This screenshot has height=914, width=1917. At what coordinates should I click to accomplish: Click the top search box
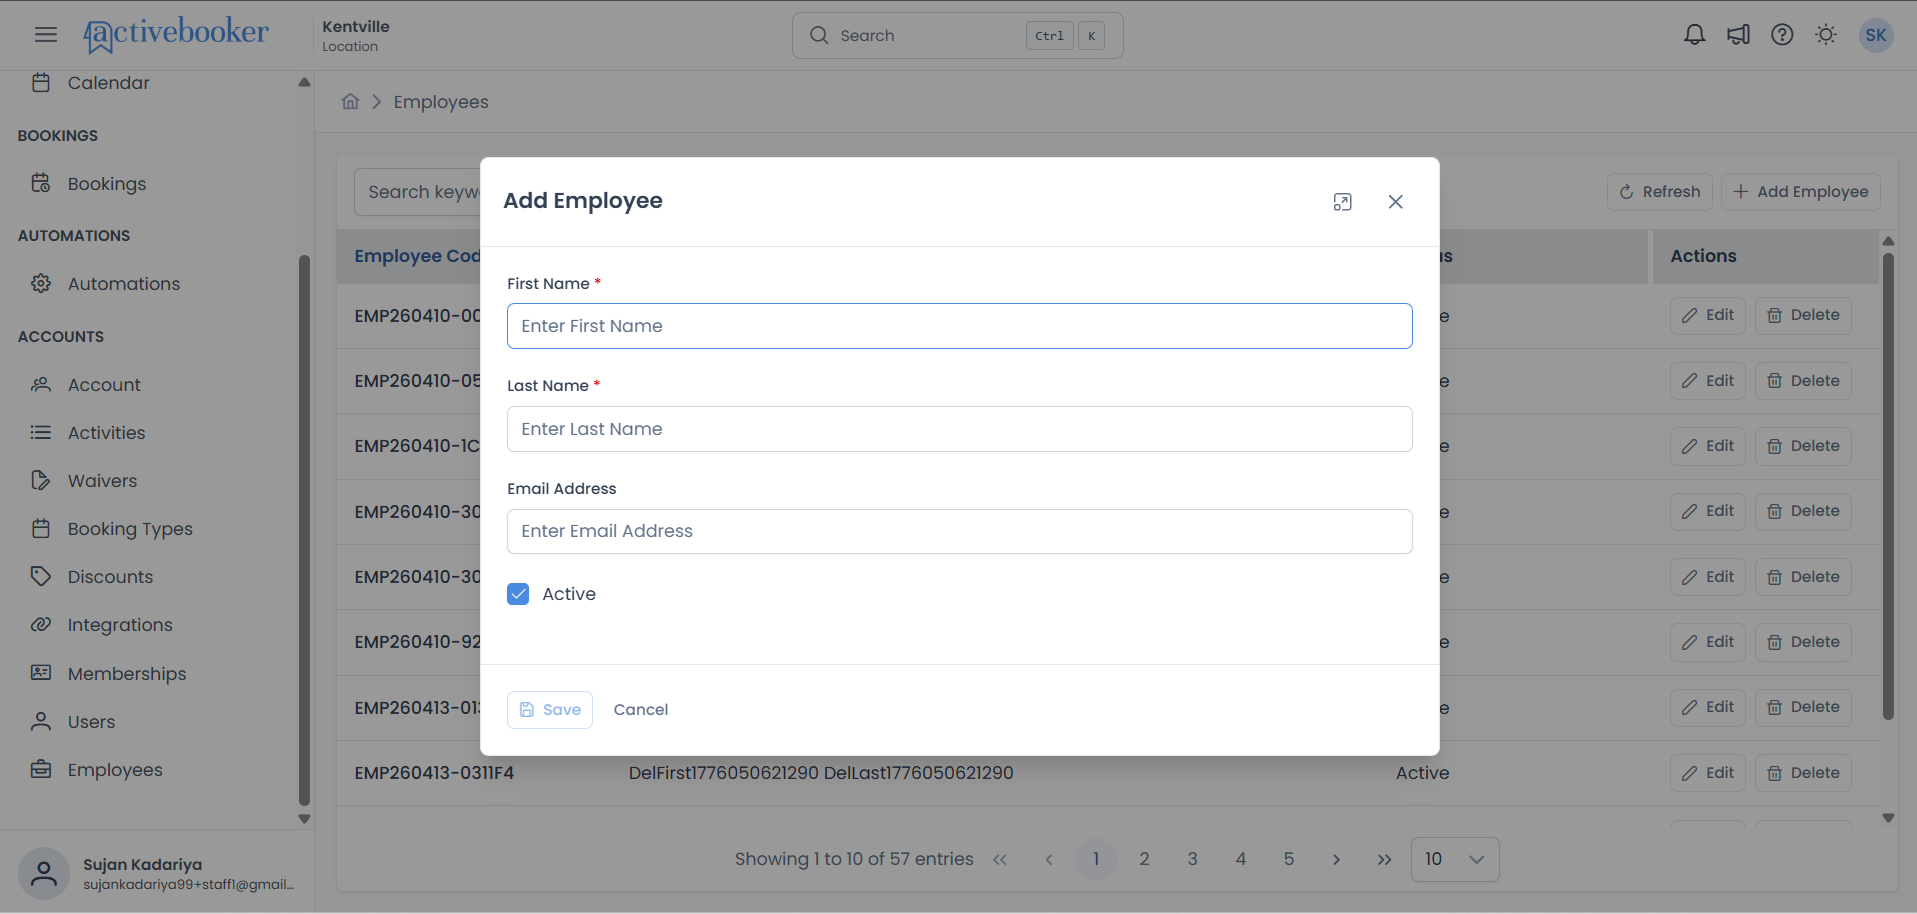pos(957,36)
